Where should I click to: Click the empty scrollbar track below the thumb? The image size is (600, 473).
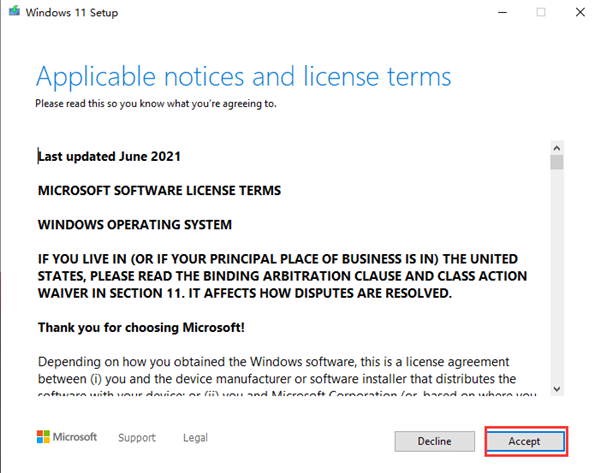click(x=556, y=280)
